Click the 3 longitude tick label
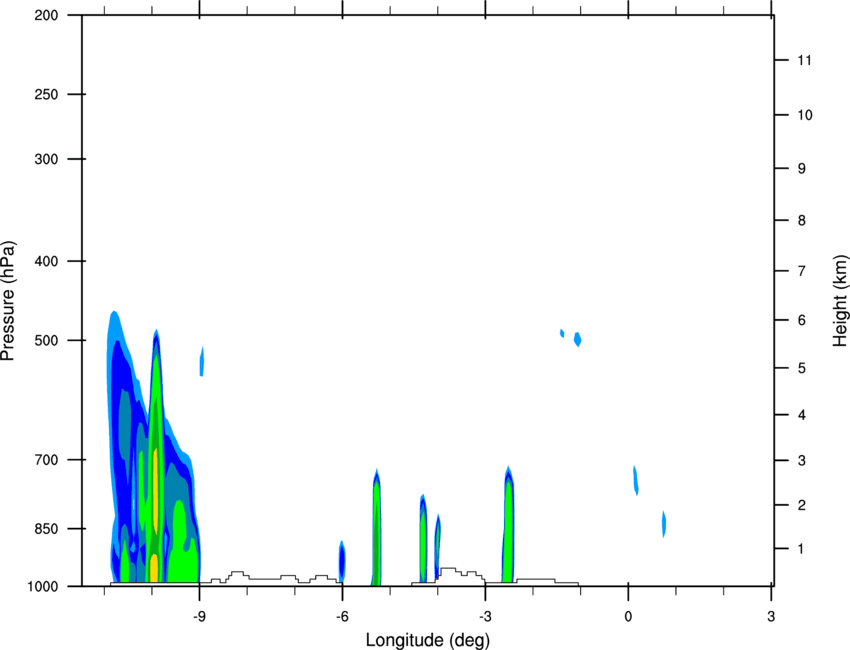This screenshot has height=650, width=850. coord(771,617)
